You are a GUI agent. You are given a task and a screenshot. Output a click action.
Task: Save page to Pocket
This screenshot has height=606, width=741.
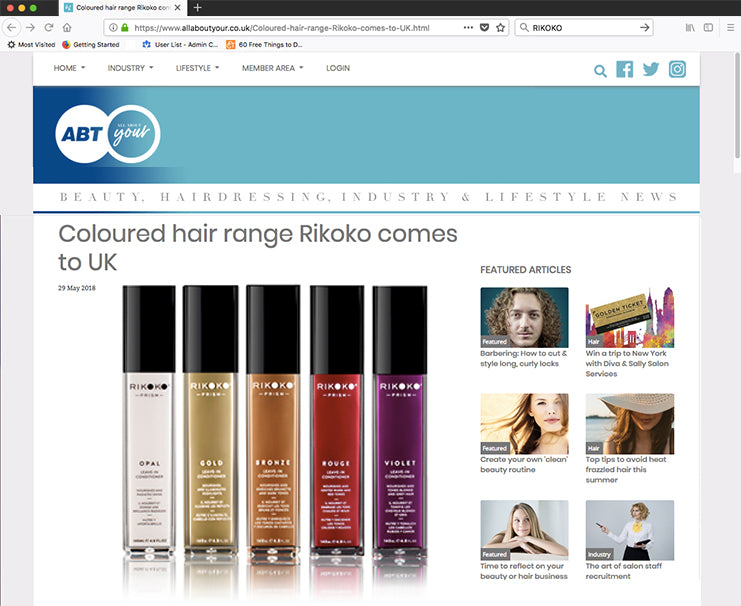click(x=484, y=27)
